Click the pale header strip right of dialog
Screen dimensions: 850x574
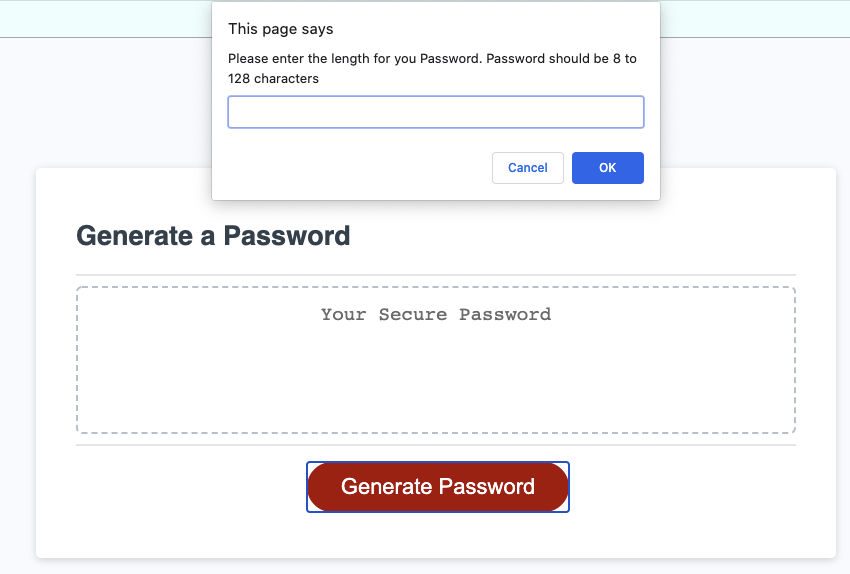point(755,19)
